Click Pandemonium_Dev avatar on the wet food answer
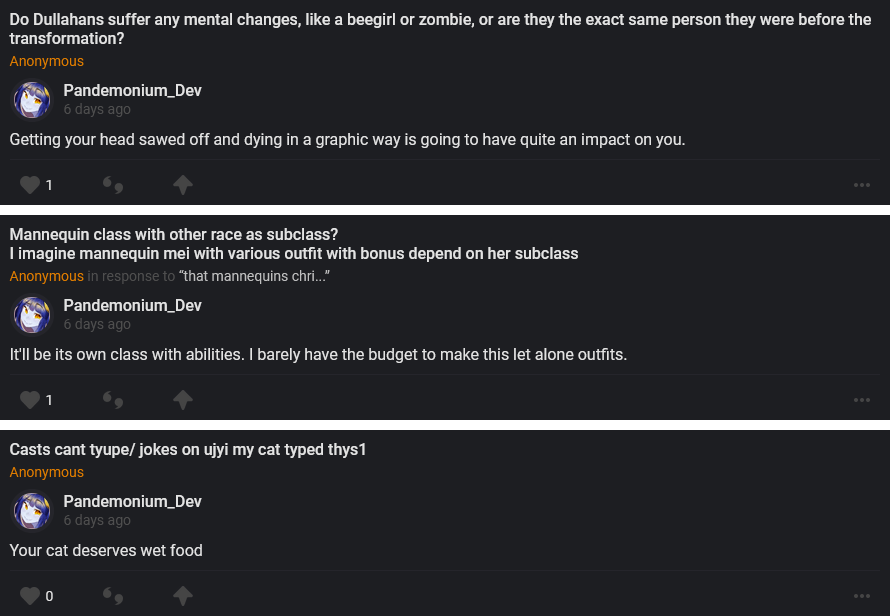The image size is (890, 616). click(32, 511)
